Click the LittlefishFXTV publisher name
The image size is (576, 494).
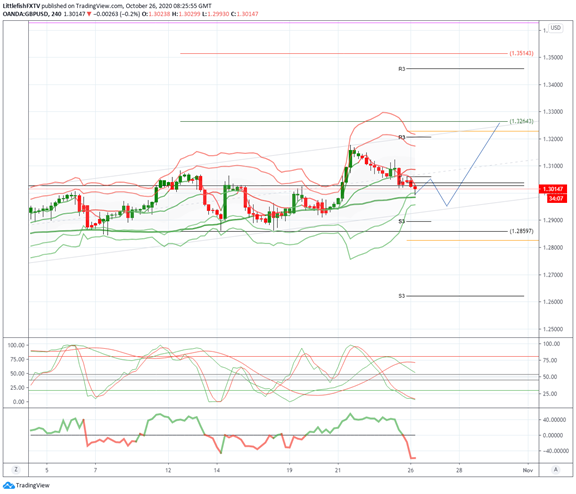(21, 6)
